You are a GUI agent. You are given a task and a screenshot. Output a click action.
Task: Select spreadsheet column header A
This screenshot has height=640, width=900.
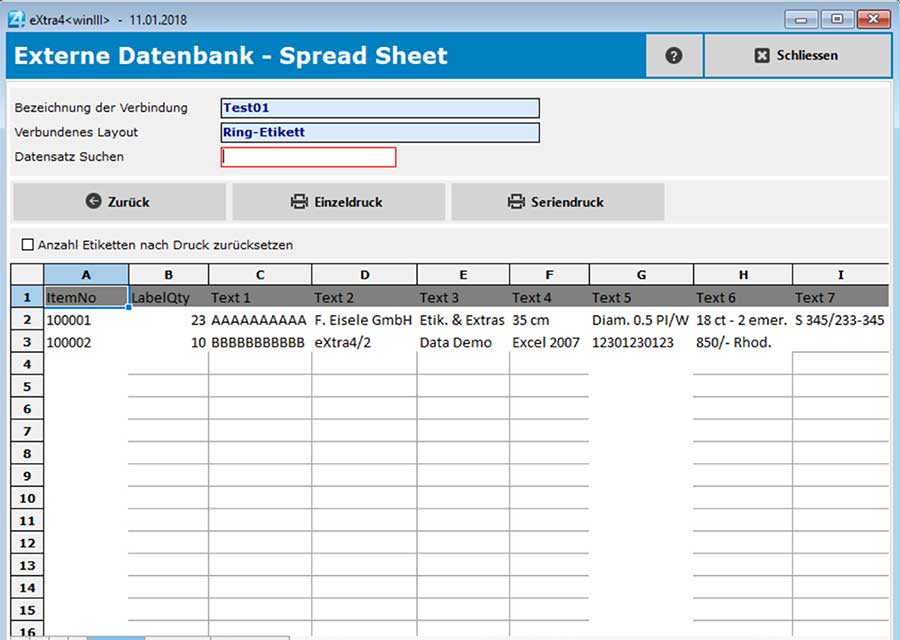[x=86, y=274]
